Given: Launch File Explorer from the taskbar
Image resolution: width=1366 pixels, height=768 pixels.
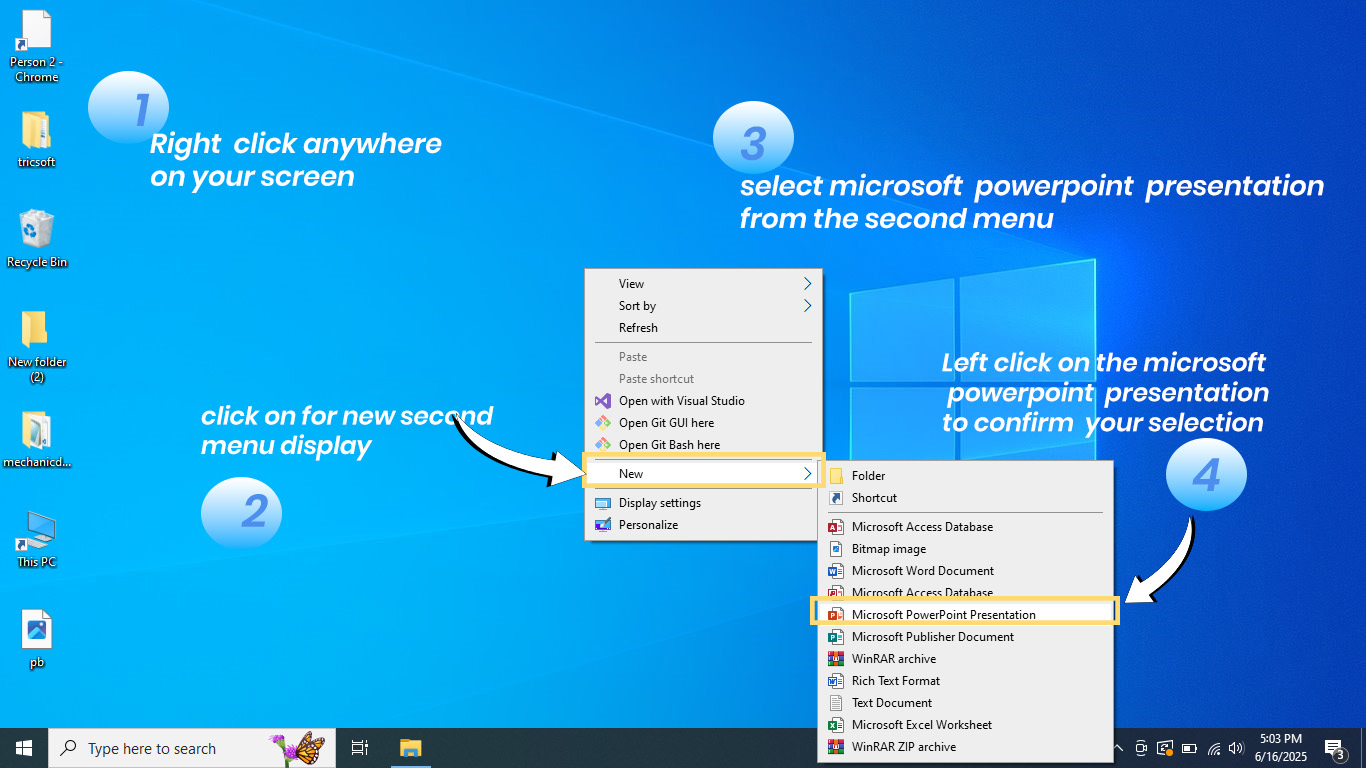Looking at the screenshot, I should coord(410,748).
